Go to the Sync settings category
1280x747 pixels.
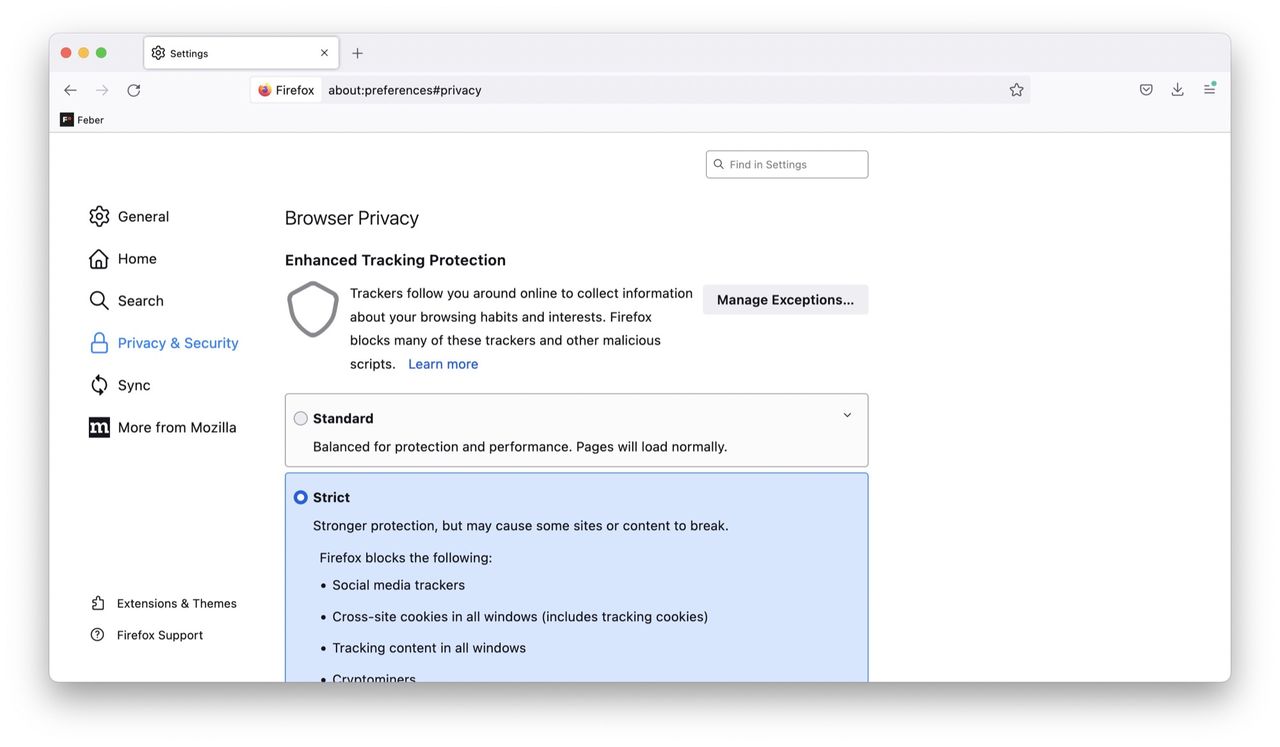134,385
